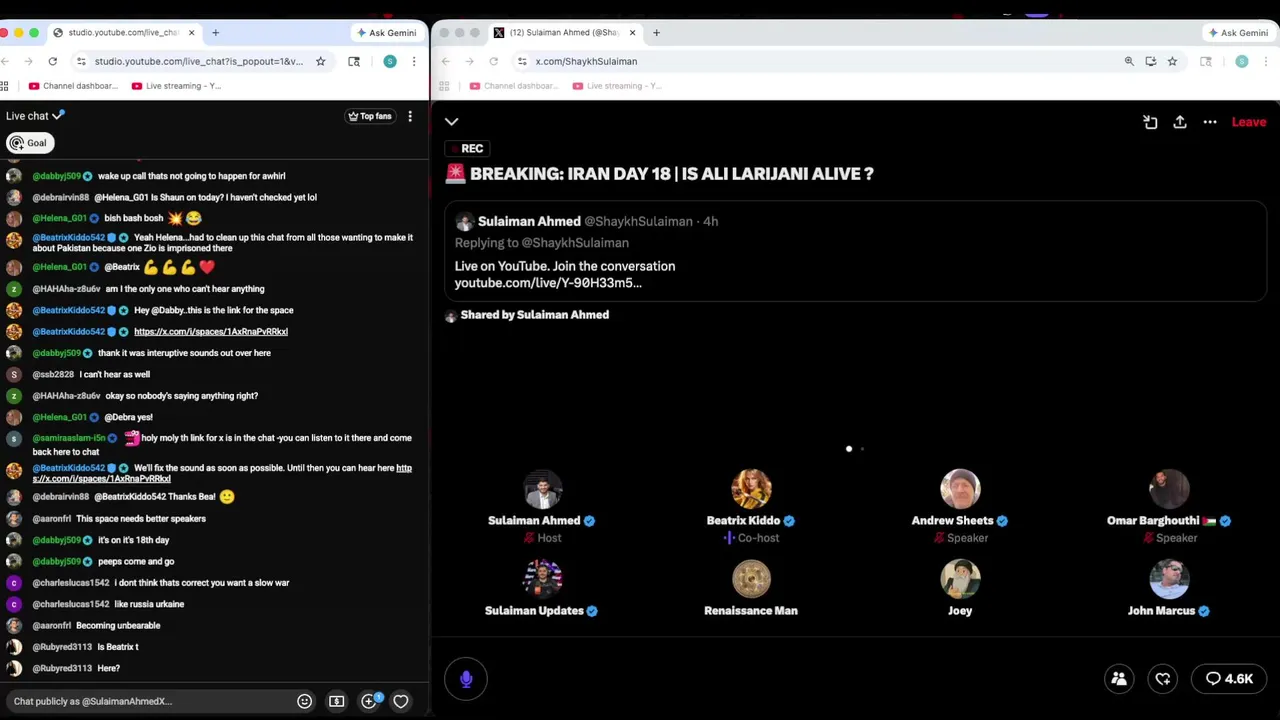Select Joey listener avatar
Screen dimensions: 1280x720
[x=960, y=579]
